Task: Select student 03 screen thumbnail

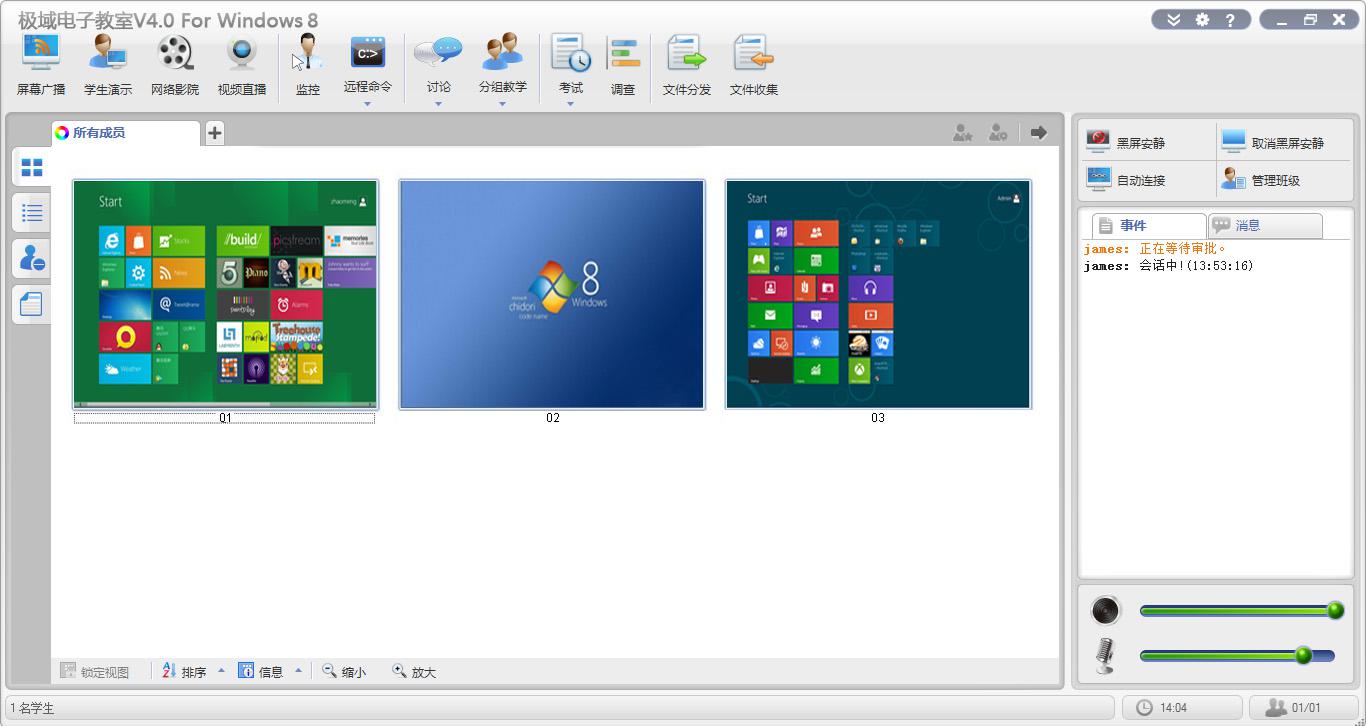Action: coord(878,294)
